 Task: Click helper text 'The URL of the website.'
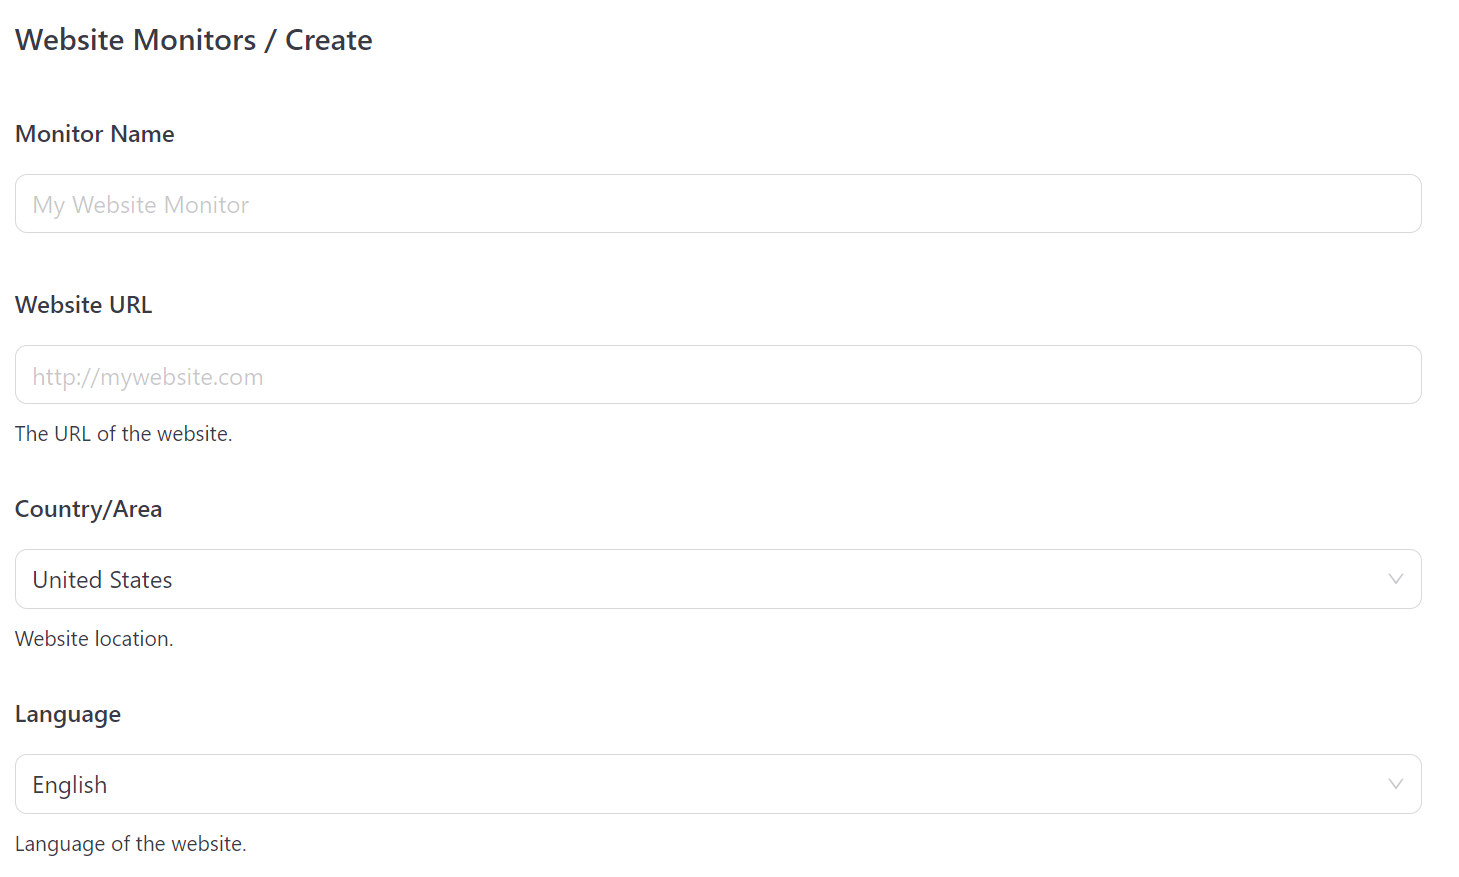click(x=124, y=434)
